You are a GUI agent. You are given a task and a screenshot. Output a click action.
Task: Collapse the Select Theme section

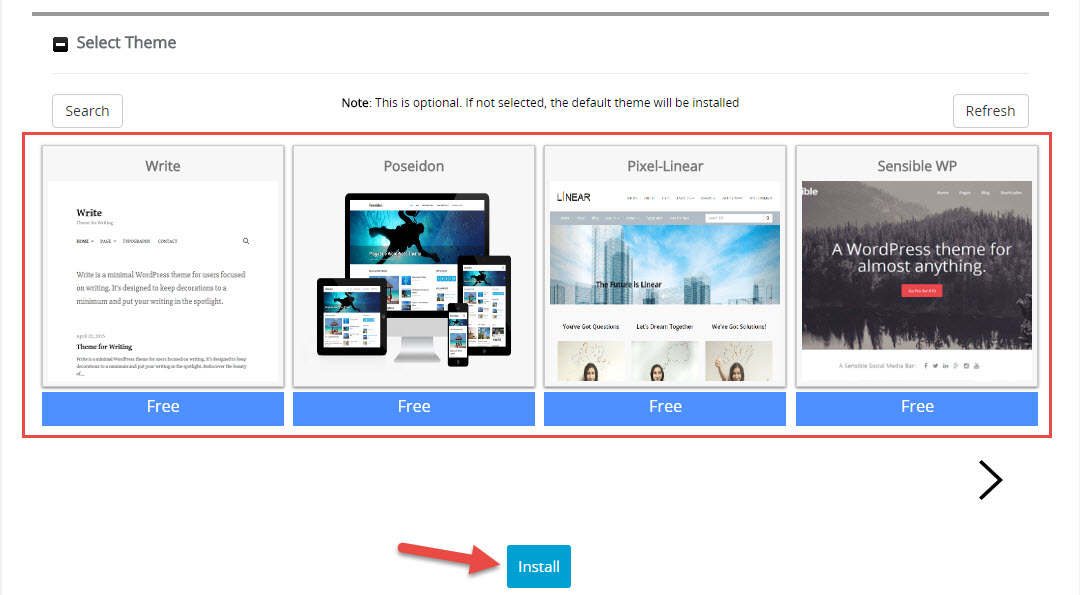[61, 45]
